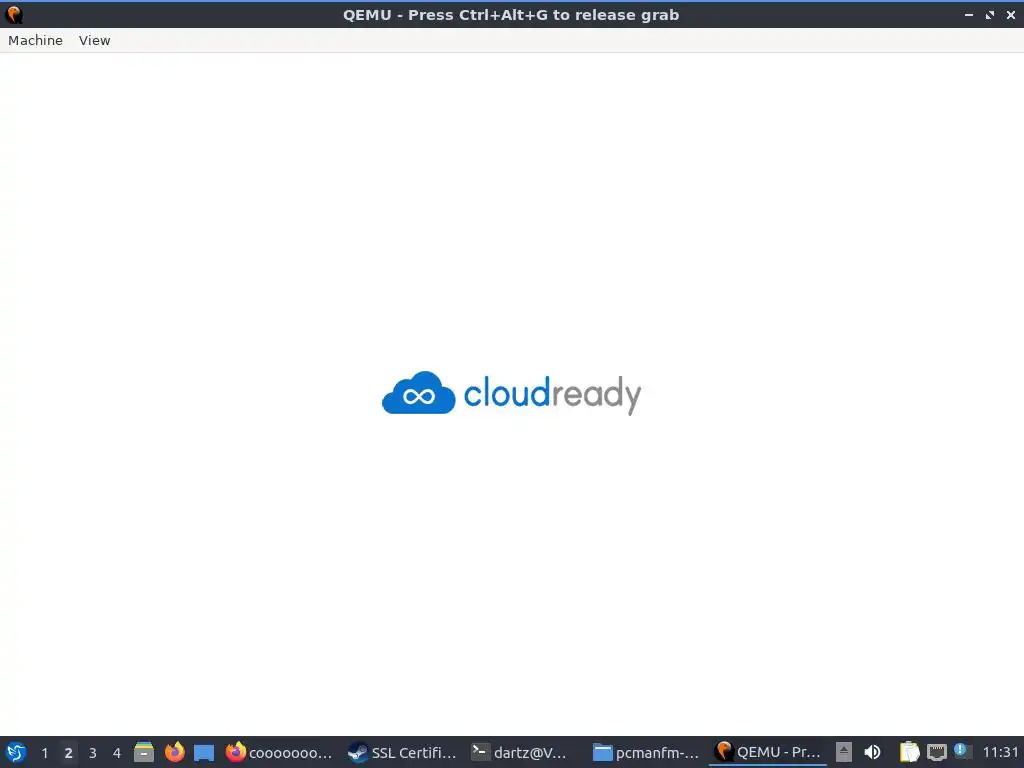
Task: Minimize the QEMU window
Action: click(969, 14)
